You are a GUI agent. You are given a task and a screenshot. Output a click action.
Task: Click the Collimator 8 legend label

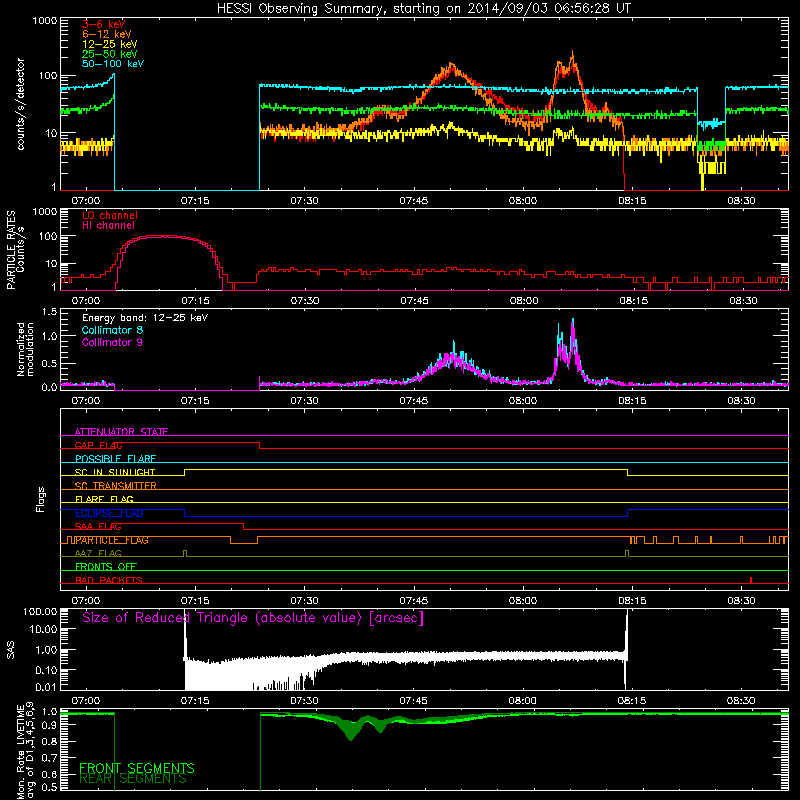pos(112,330)
